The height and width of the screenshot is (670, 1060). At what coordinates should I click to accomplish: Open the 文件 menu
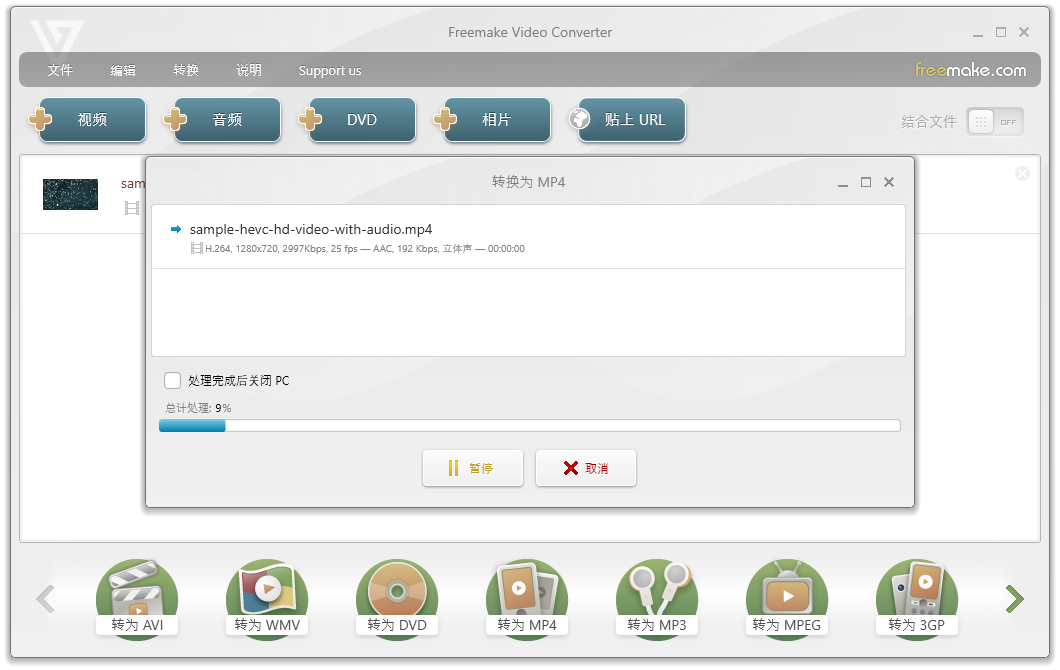60,71
